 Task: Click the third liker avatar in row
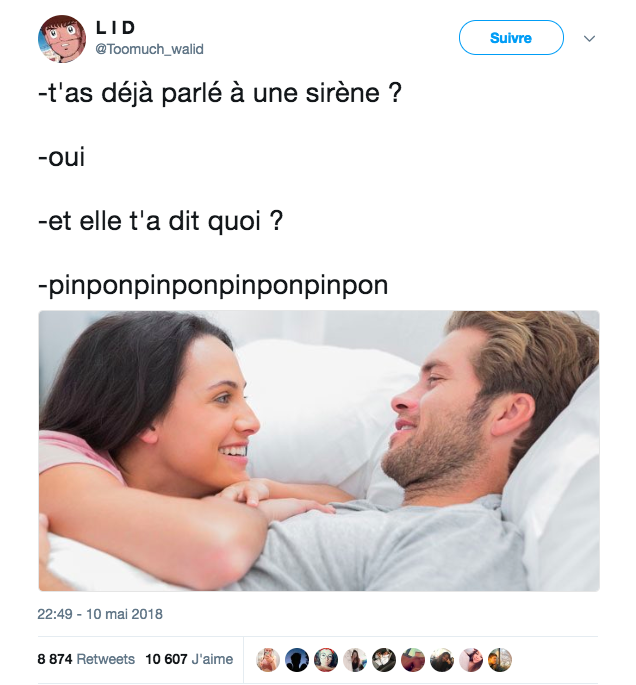point(326,660)
